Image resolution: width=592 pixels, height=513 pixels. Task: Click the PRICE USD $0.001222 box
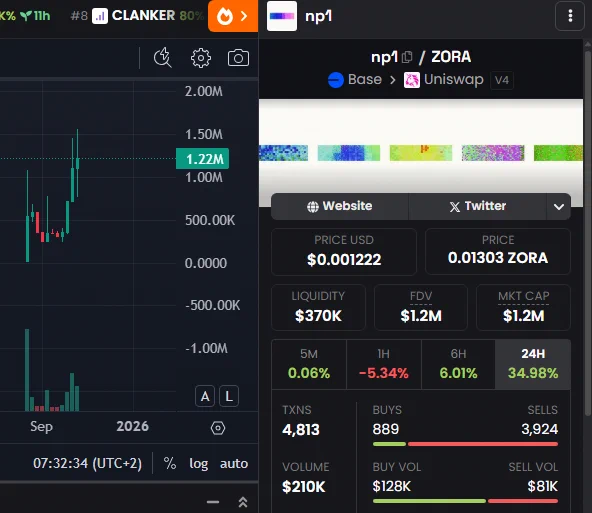point(344,251)
